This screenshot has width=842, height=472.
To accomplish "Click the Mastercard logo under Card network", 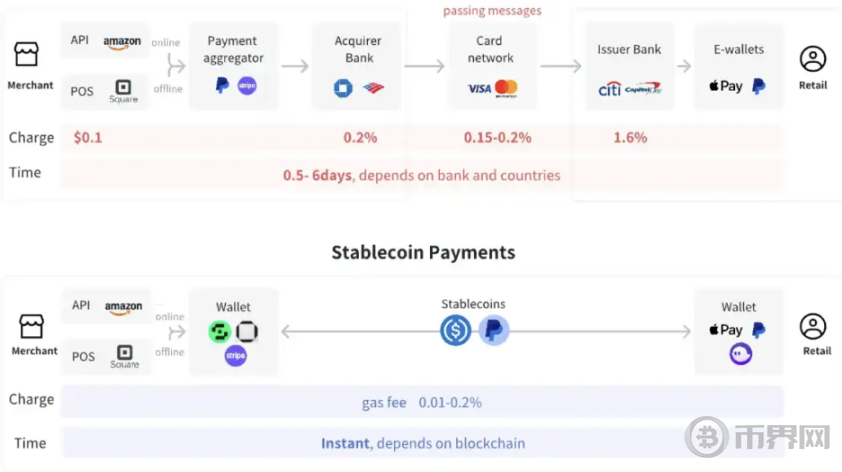I will pyautogui.click(x=506, y=88).
